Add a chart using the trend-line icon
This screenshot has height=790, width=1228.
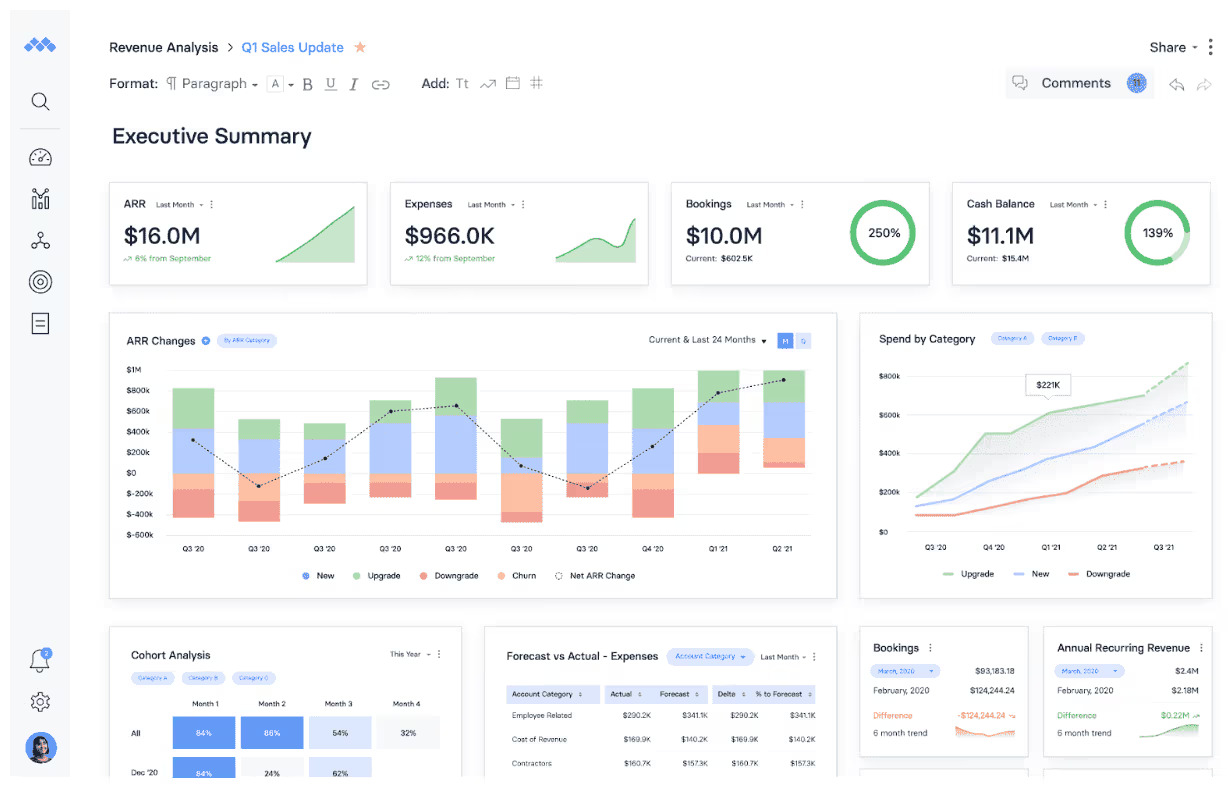(x=487, y=84)
